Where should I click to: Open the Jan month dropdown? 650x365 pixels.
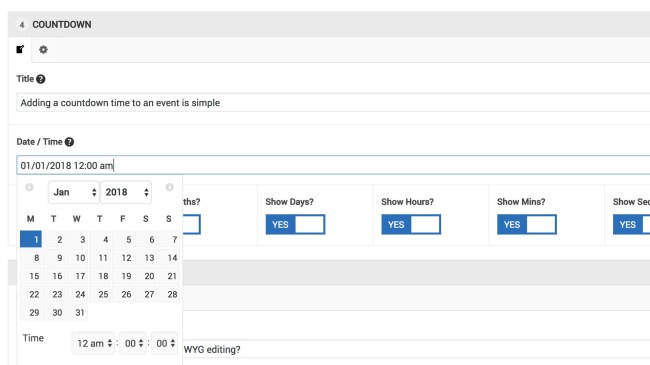[74, 192]
